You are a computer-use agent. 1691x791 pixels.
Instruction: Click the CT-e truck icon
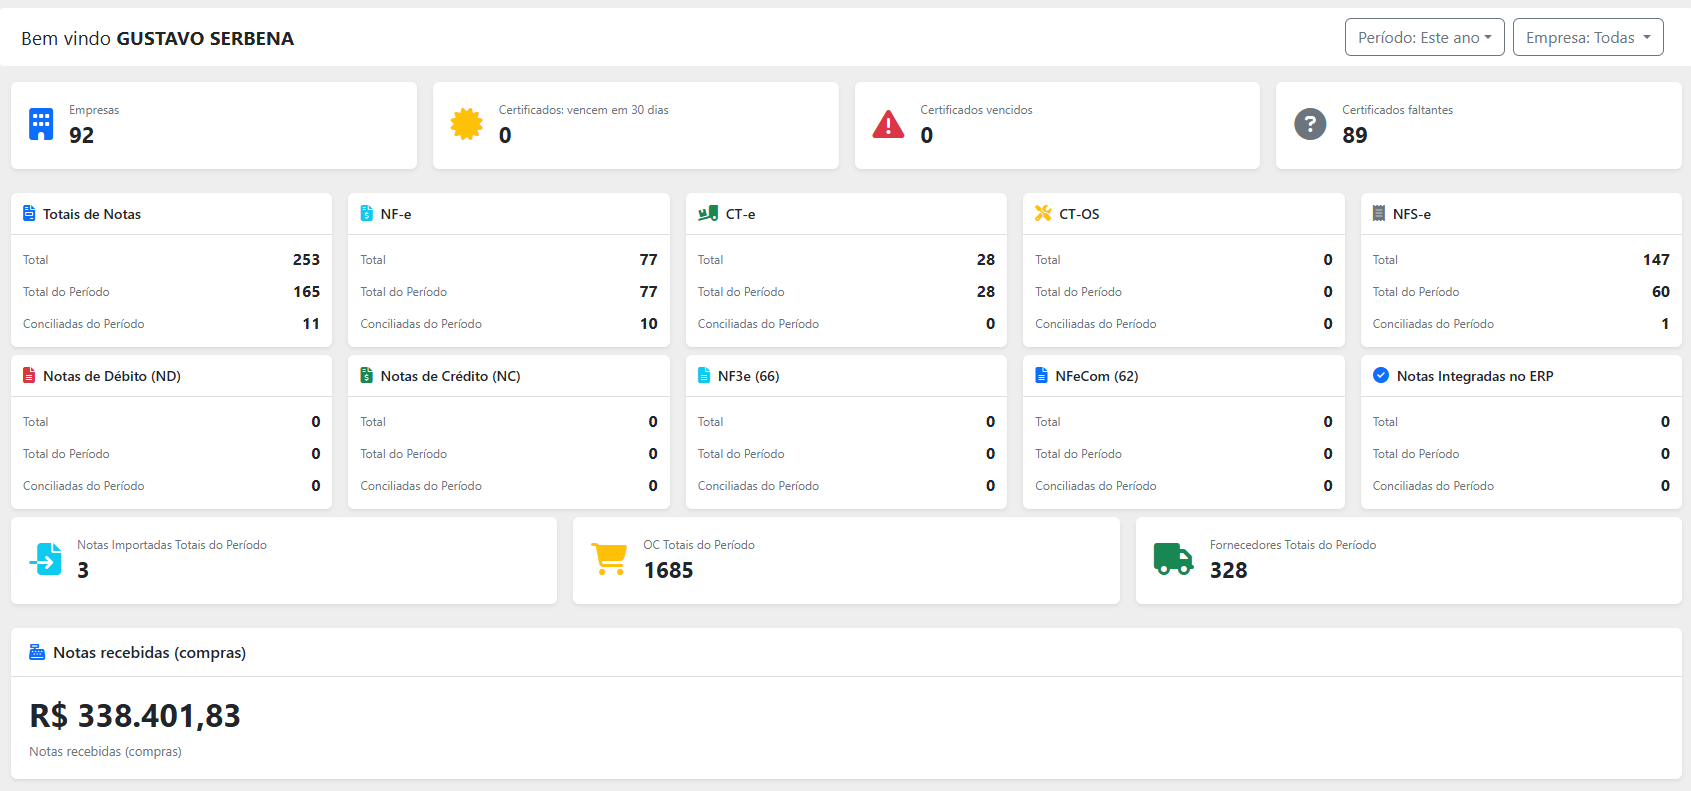coord(708,213)
